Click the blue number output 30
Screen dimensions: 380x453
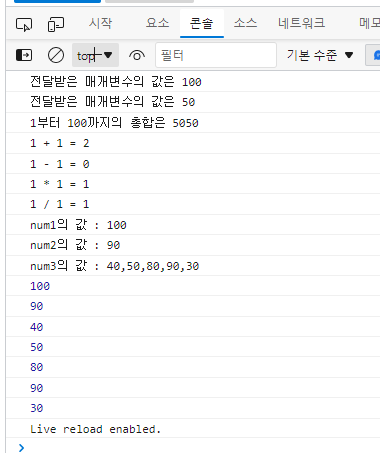[x=37, y=408]
